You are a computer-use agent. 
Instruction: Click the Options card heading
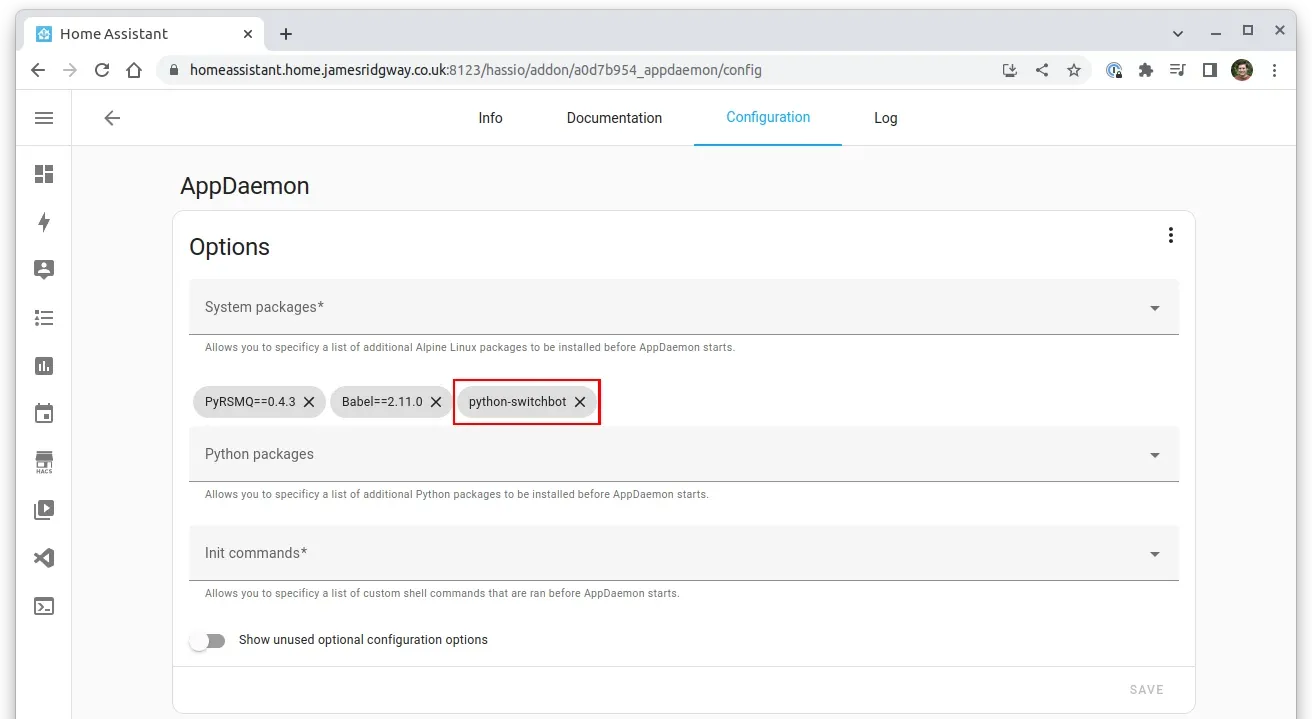click(229, 247)
